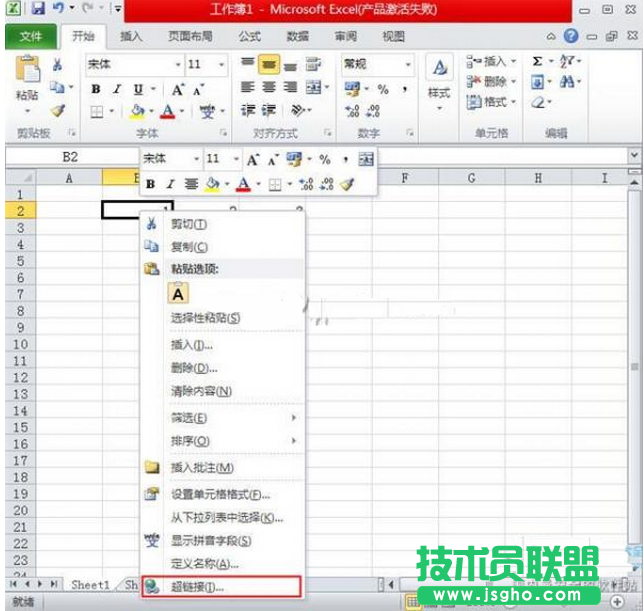Switch to the 公式 Formulas tab
Viewport: 644px width, 611px height.
pos(250,37)
